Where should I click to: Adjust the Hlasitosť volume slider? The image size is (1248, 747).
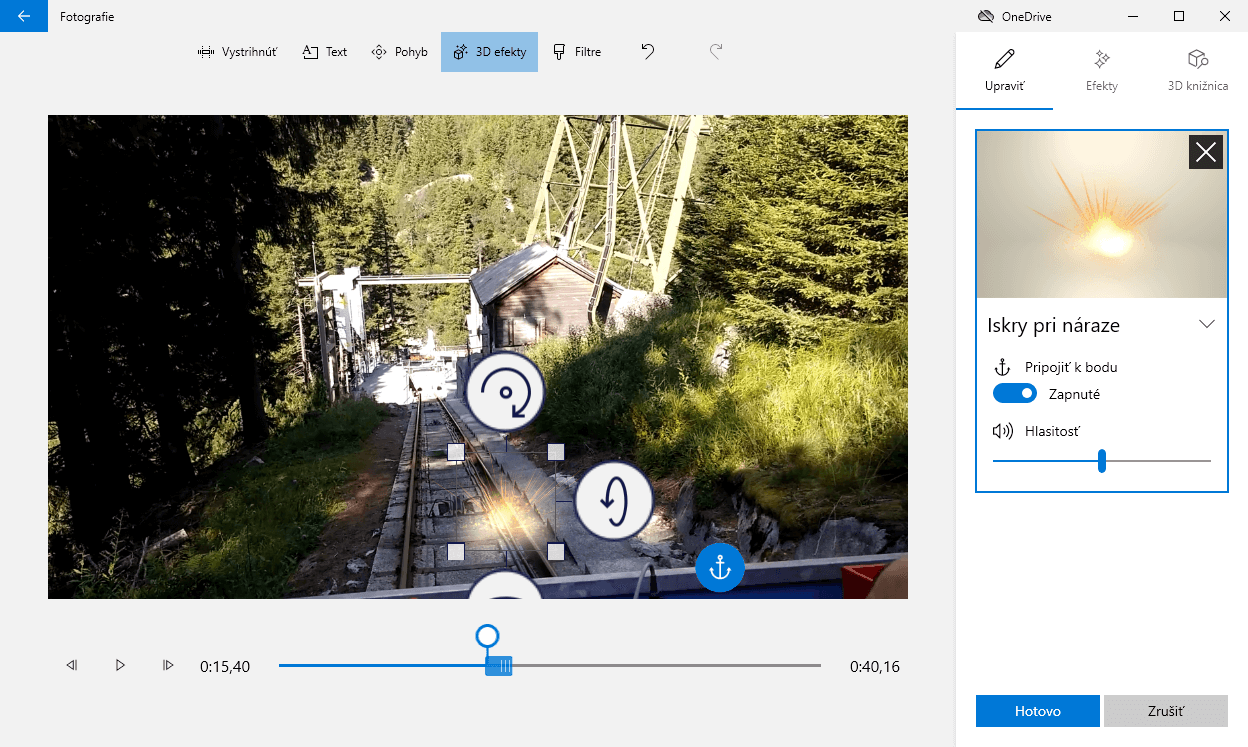pos(1102,461)
